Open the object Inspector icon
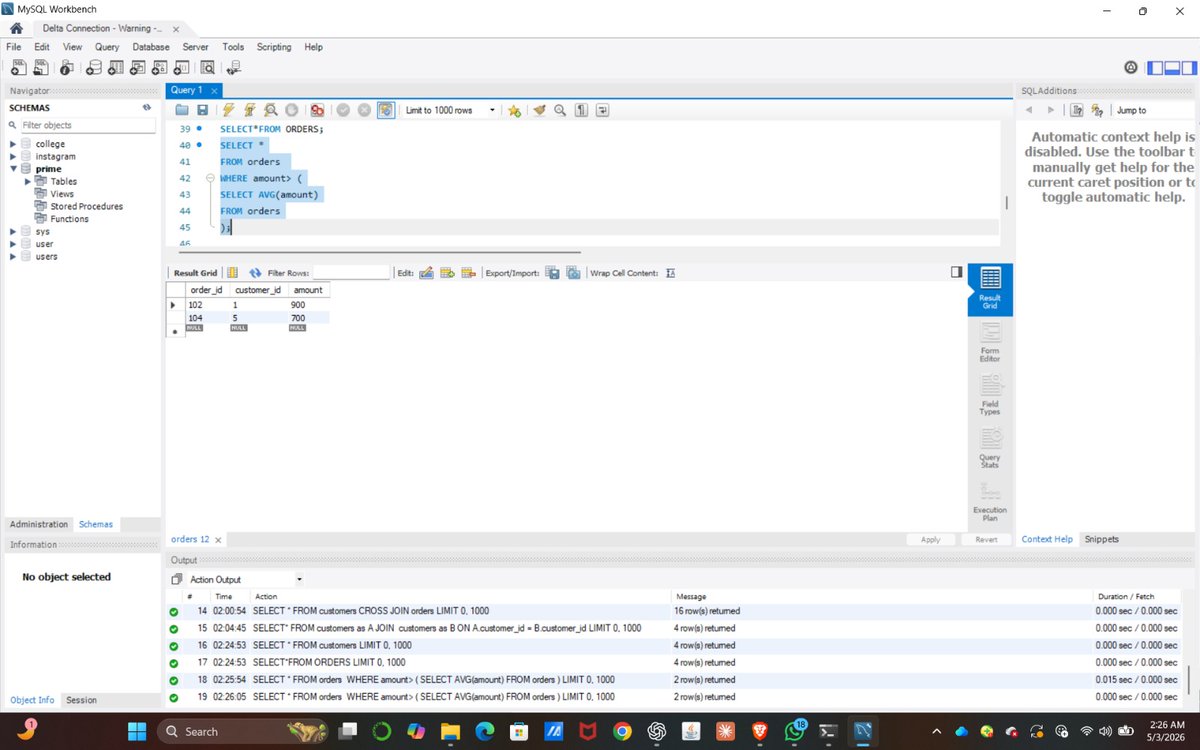 [x=67, y=68]
